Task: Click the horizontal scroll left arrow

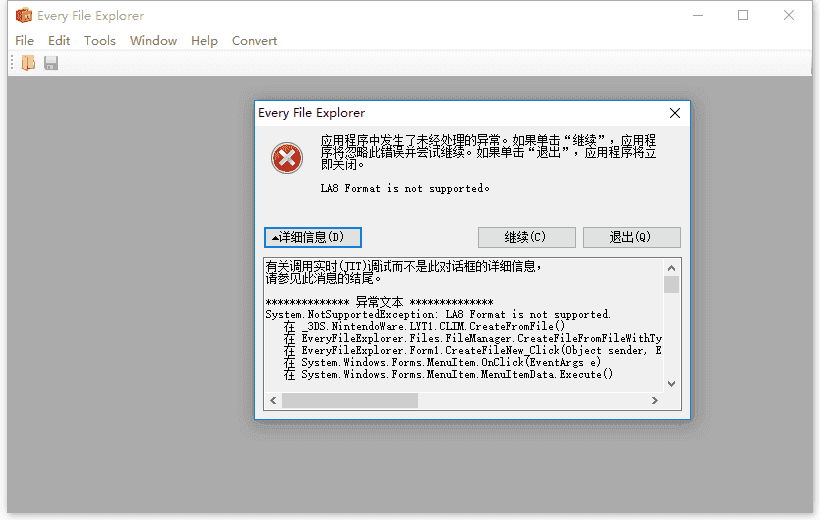Action: click(x=273, y=401)
